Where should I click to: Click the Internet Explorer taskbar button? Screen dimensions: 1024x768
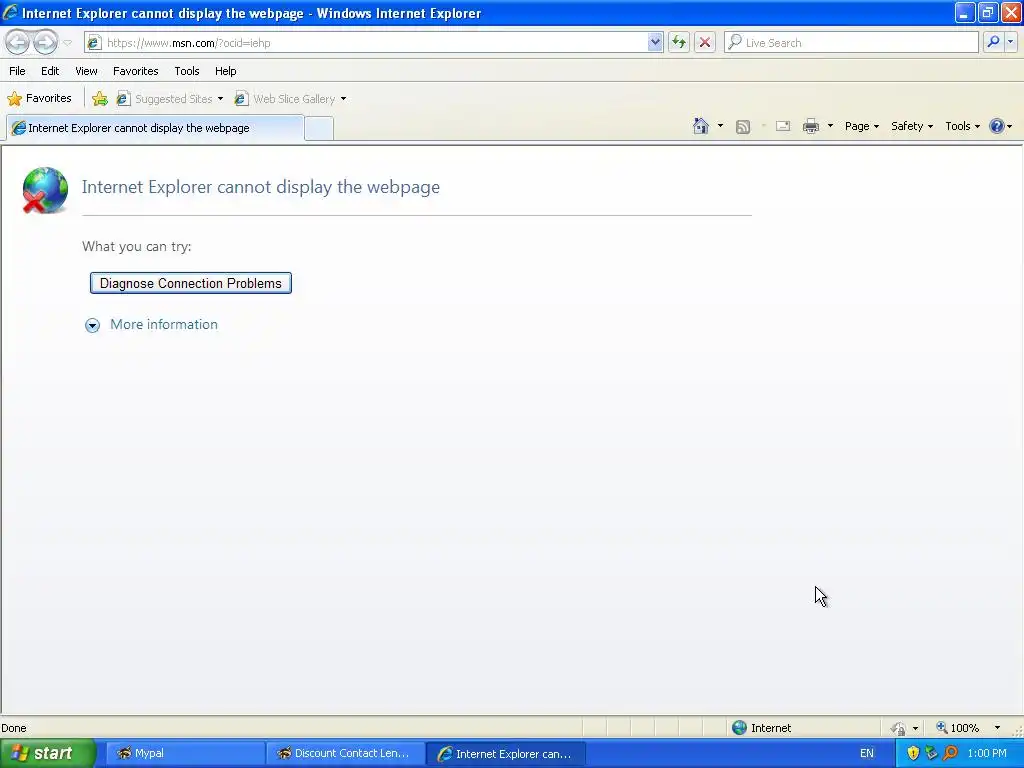506,753
